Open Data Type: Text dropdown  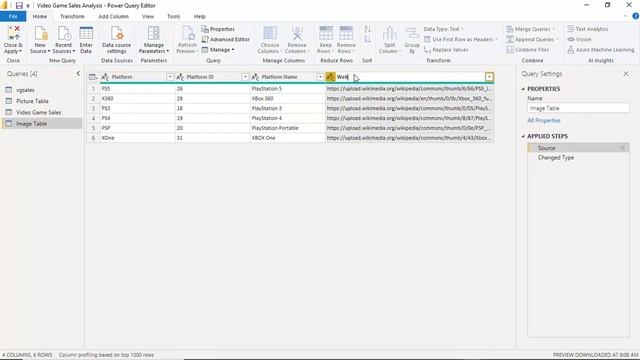click(x=444, y=29)
